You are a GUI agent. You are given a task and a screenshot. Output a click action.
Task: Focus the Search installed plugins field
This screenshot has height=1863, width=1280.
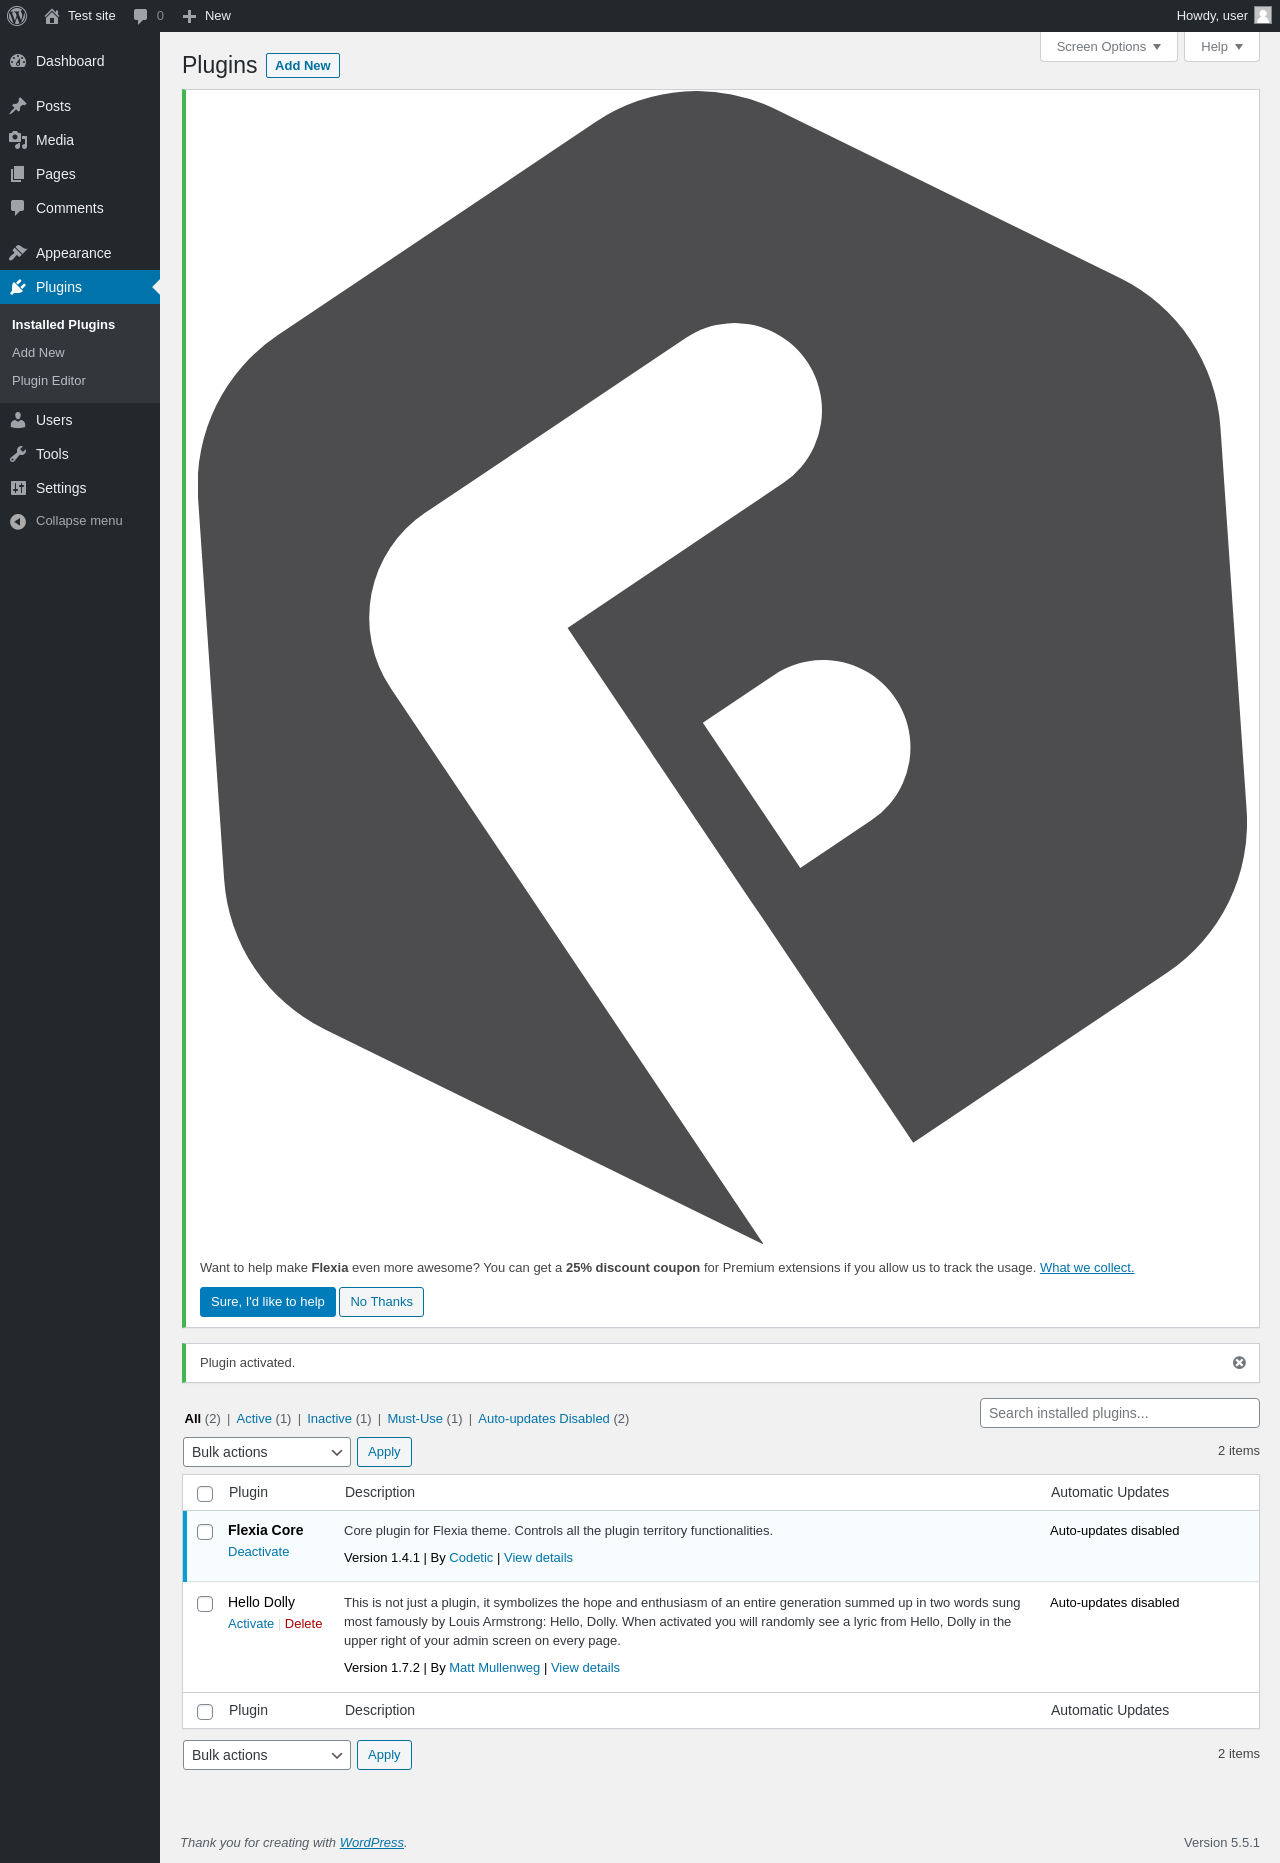click(x=1120, y=1413)
